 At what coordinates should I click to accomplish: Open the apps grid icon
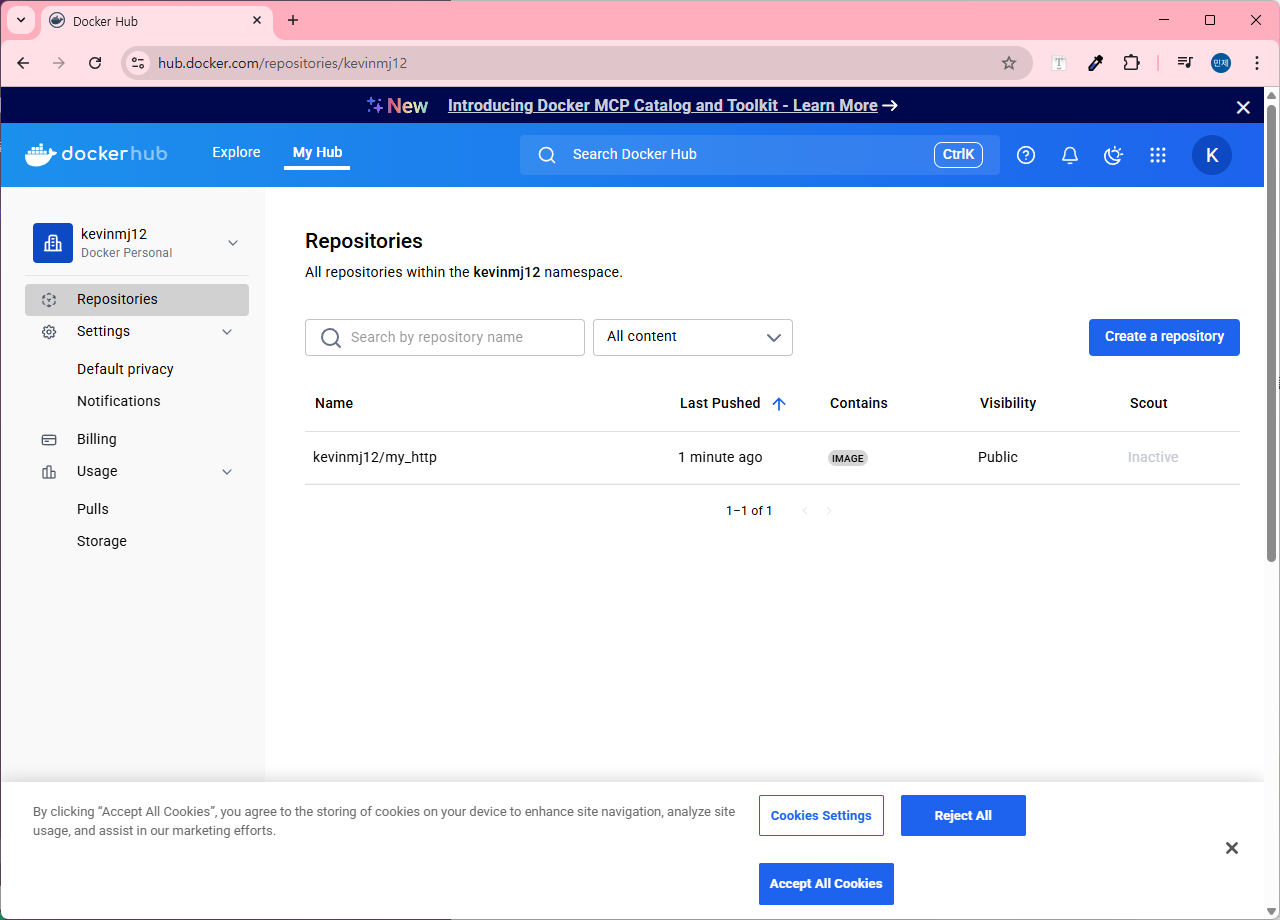point(1158,155)
